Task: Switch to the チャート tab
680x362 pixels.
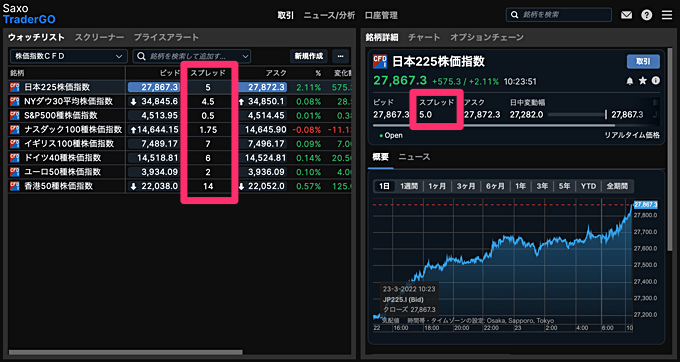Action: (x=424, y=37)
